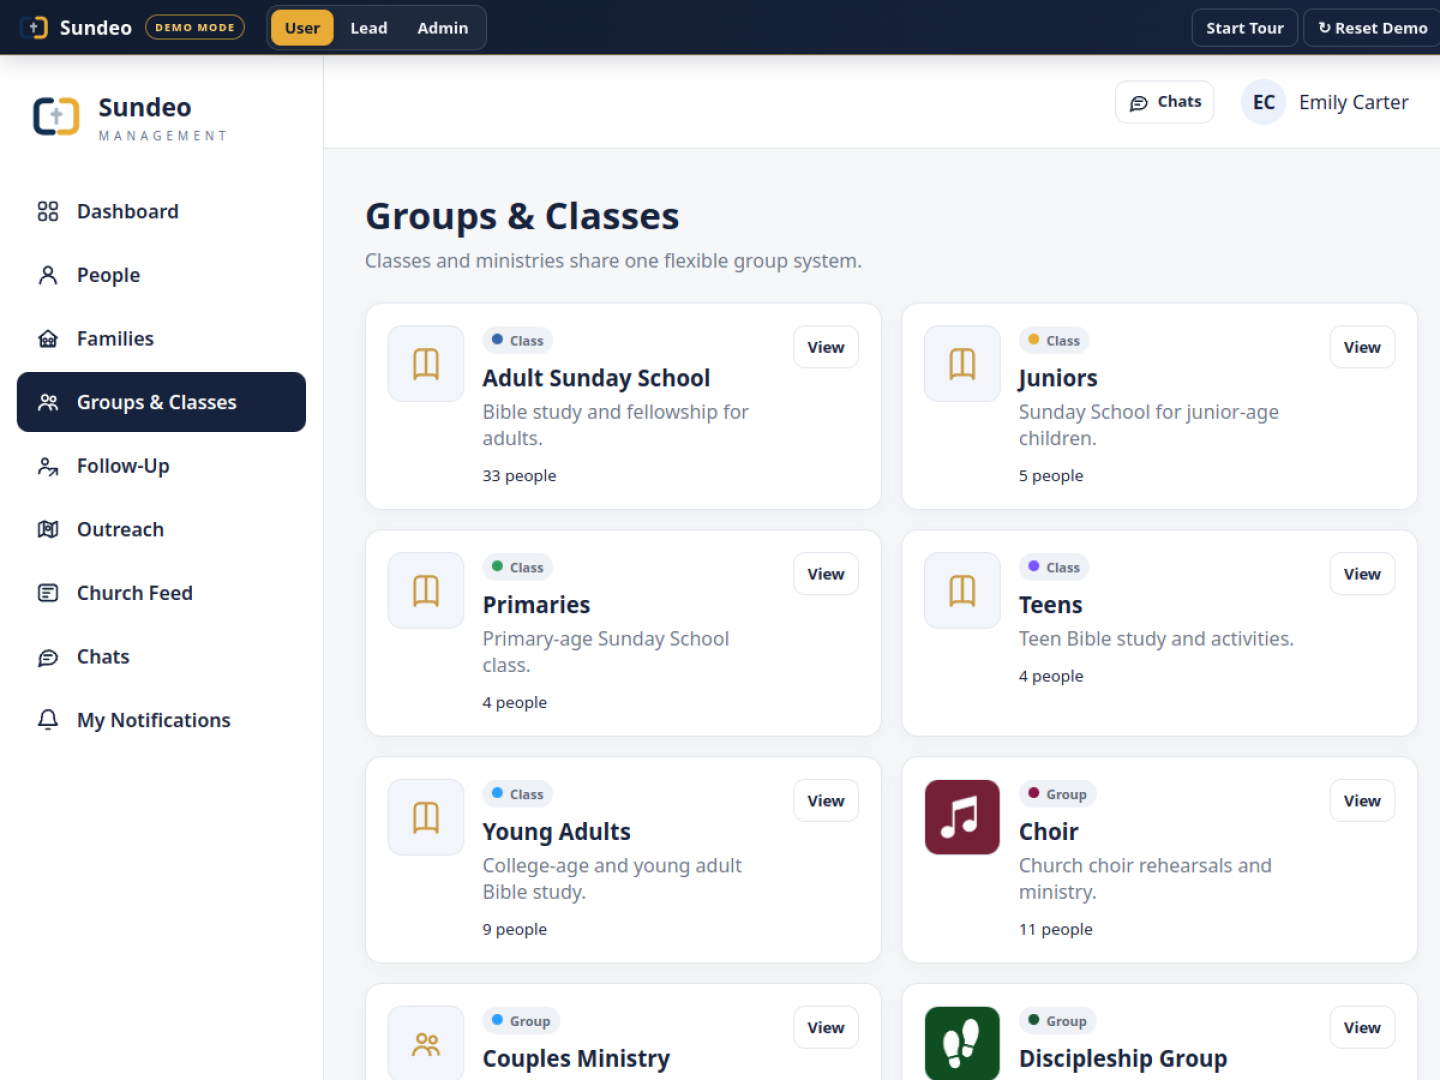Viewport: 1440px width, 1080px height.
Task: Click the Primaries card title
Action: point(536,605)
